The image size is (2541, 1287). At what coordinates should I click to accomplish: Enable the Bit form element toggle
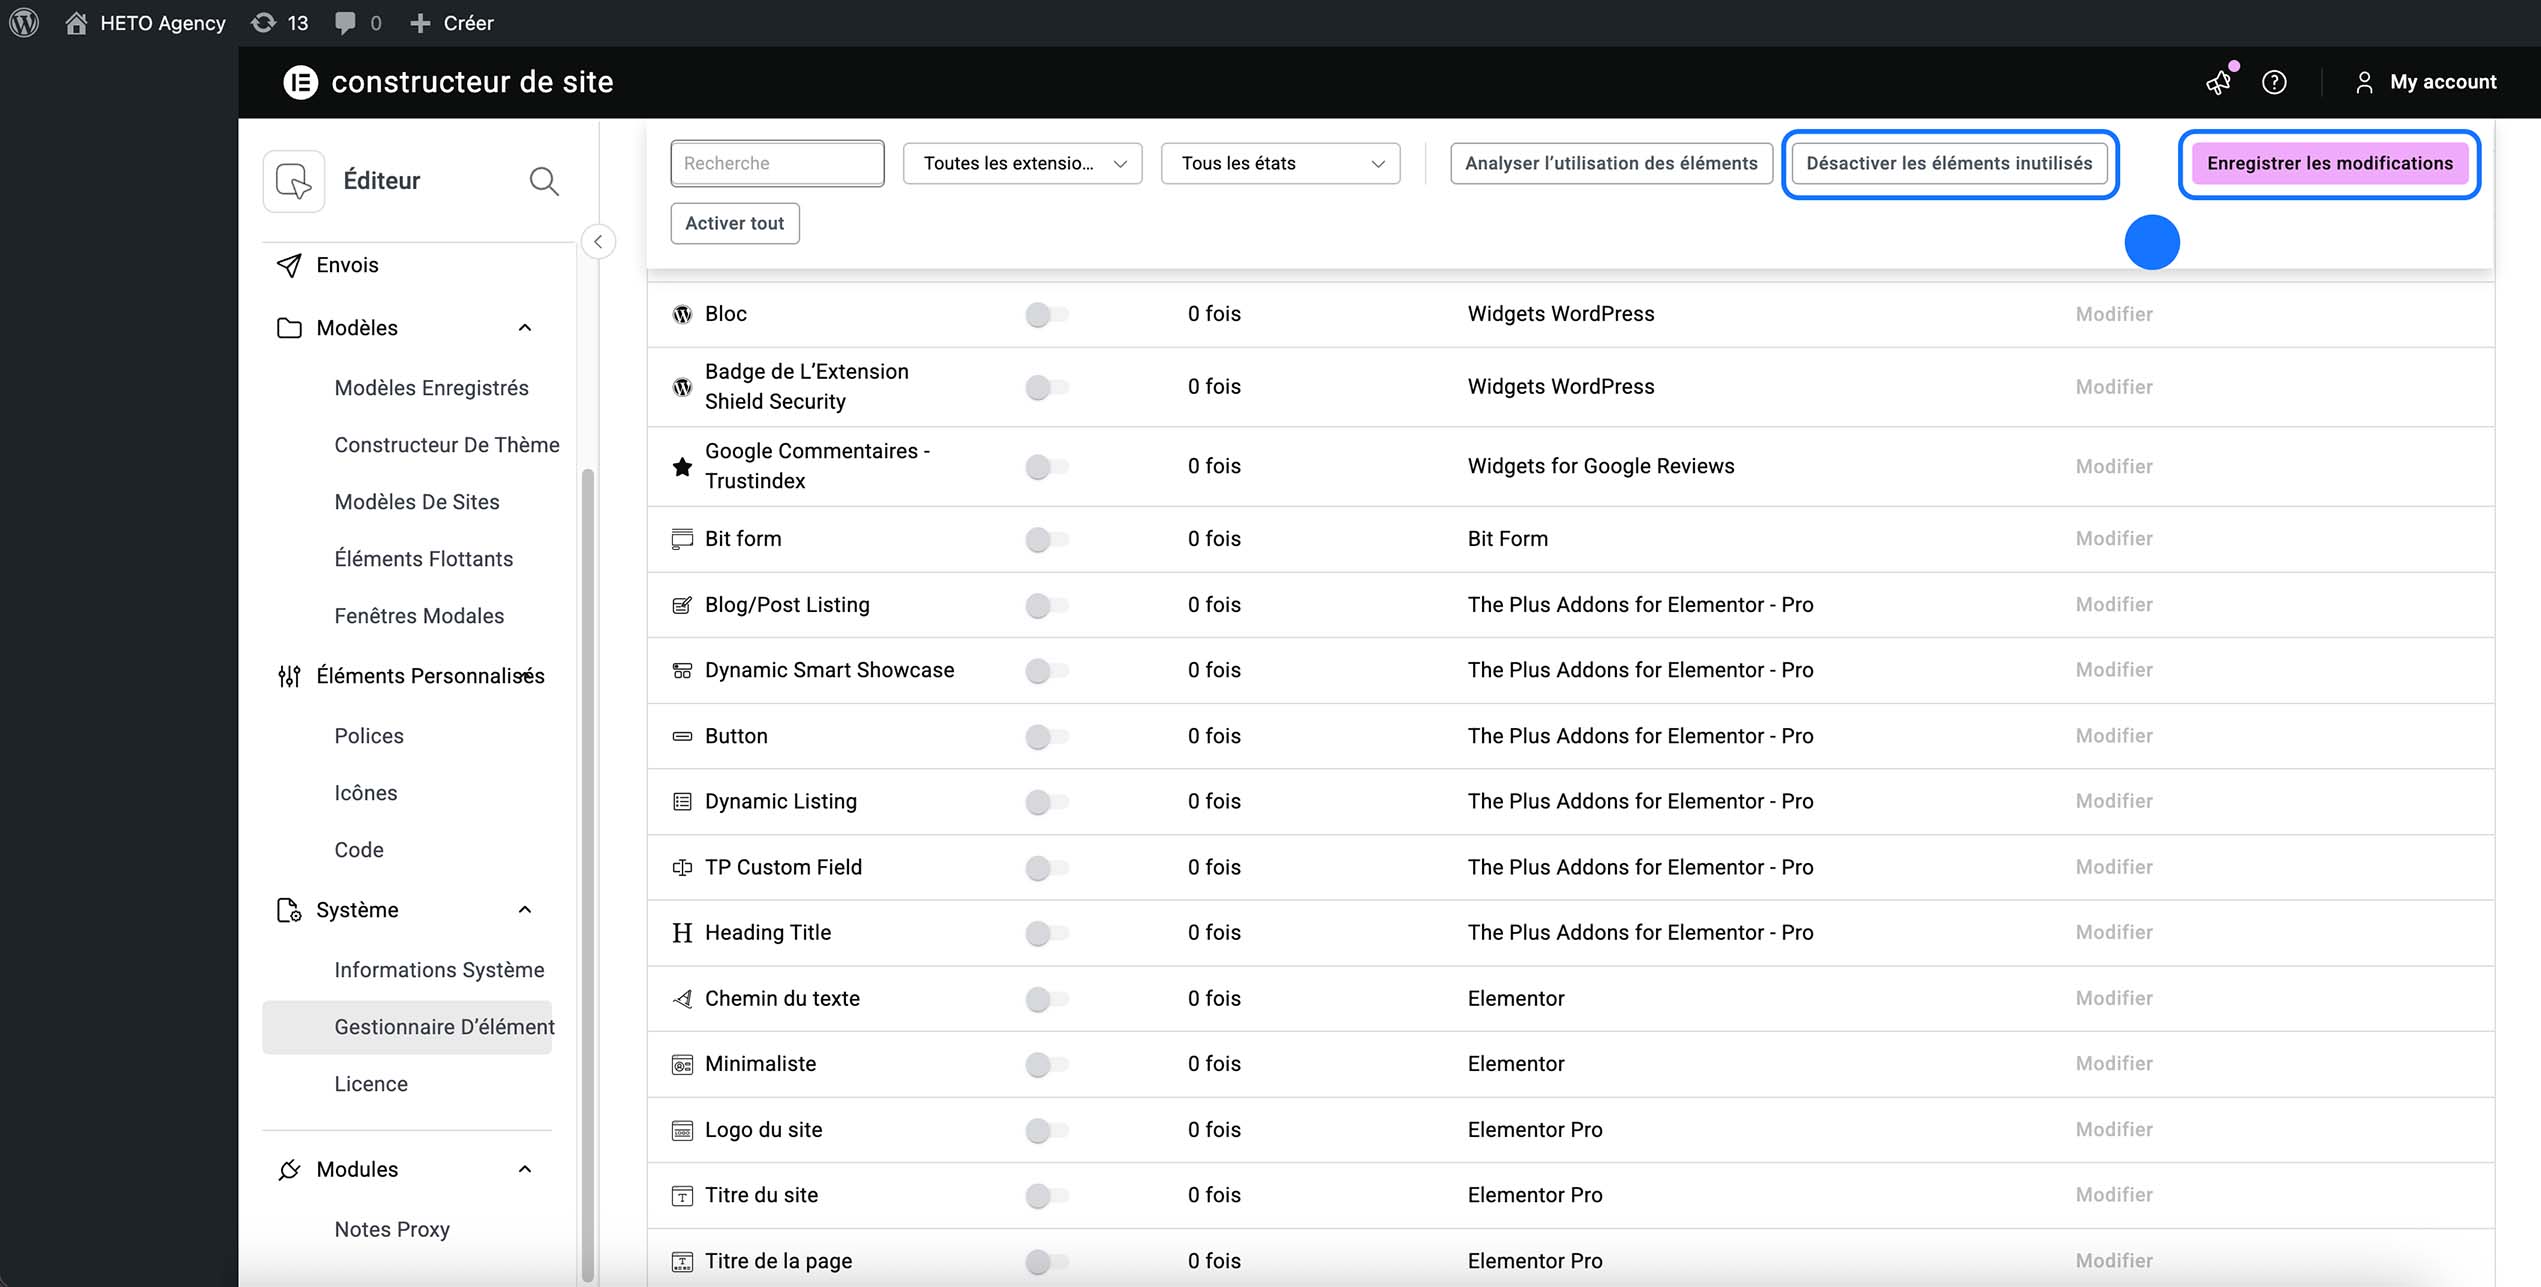[x=1046, y=539]
